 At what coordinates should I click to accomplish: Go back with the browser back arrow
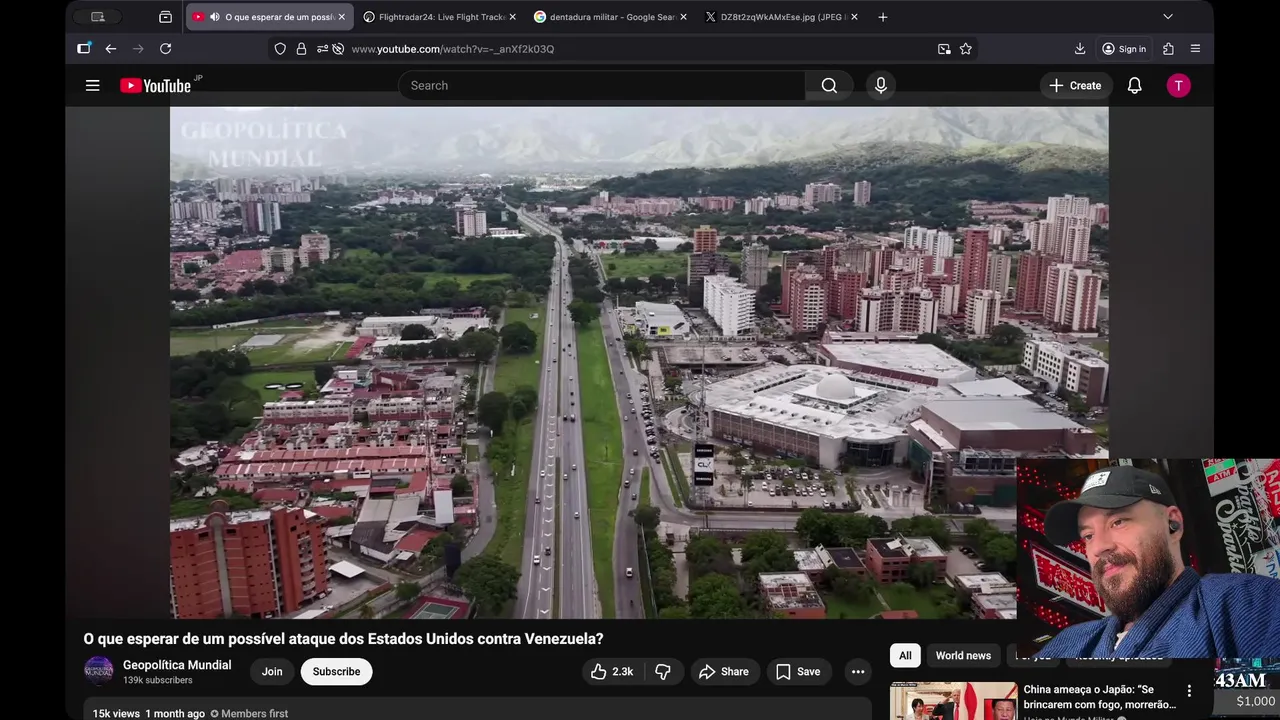tap(111, 49)
